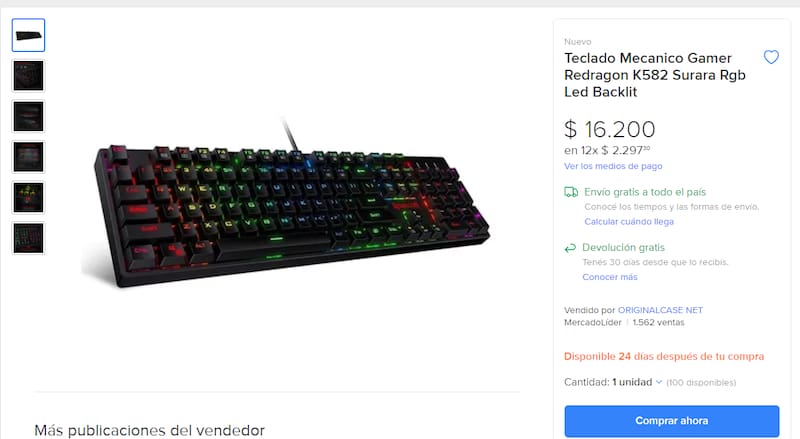
Task: Add product to favorites with heart icon
Action: (x=771, y=57)
